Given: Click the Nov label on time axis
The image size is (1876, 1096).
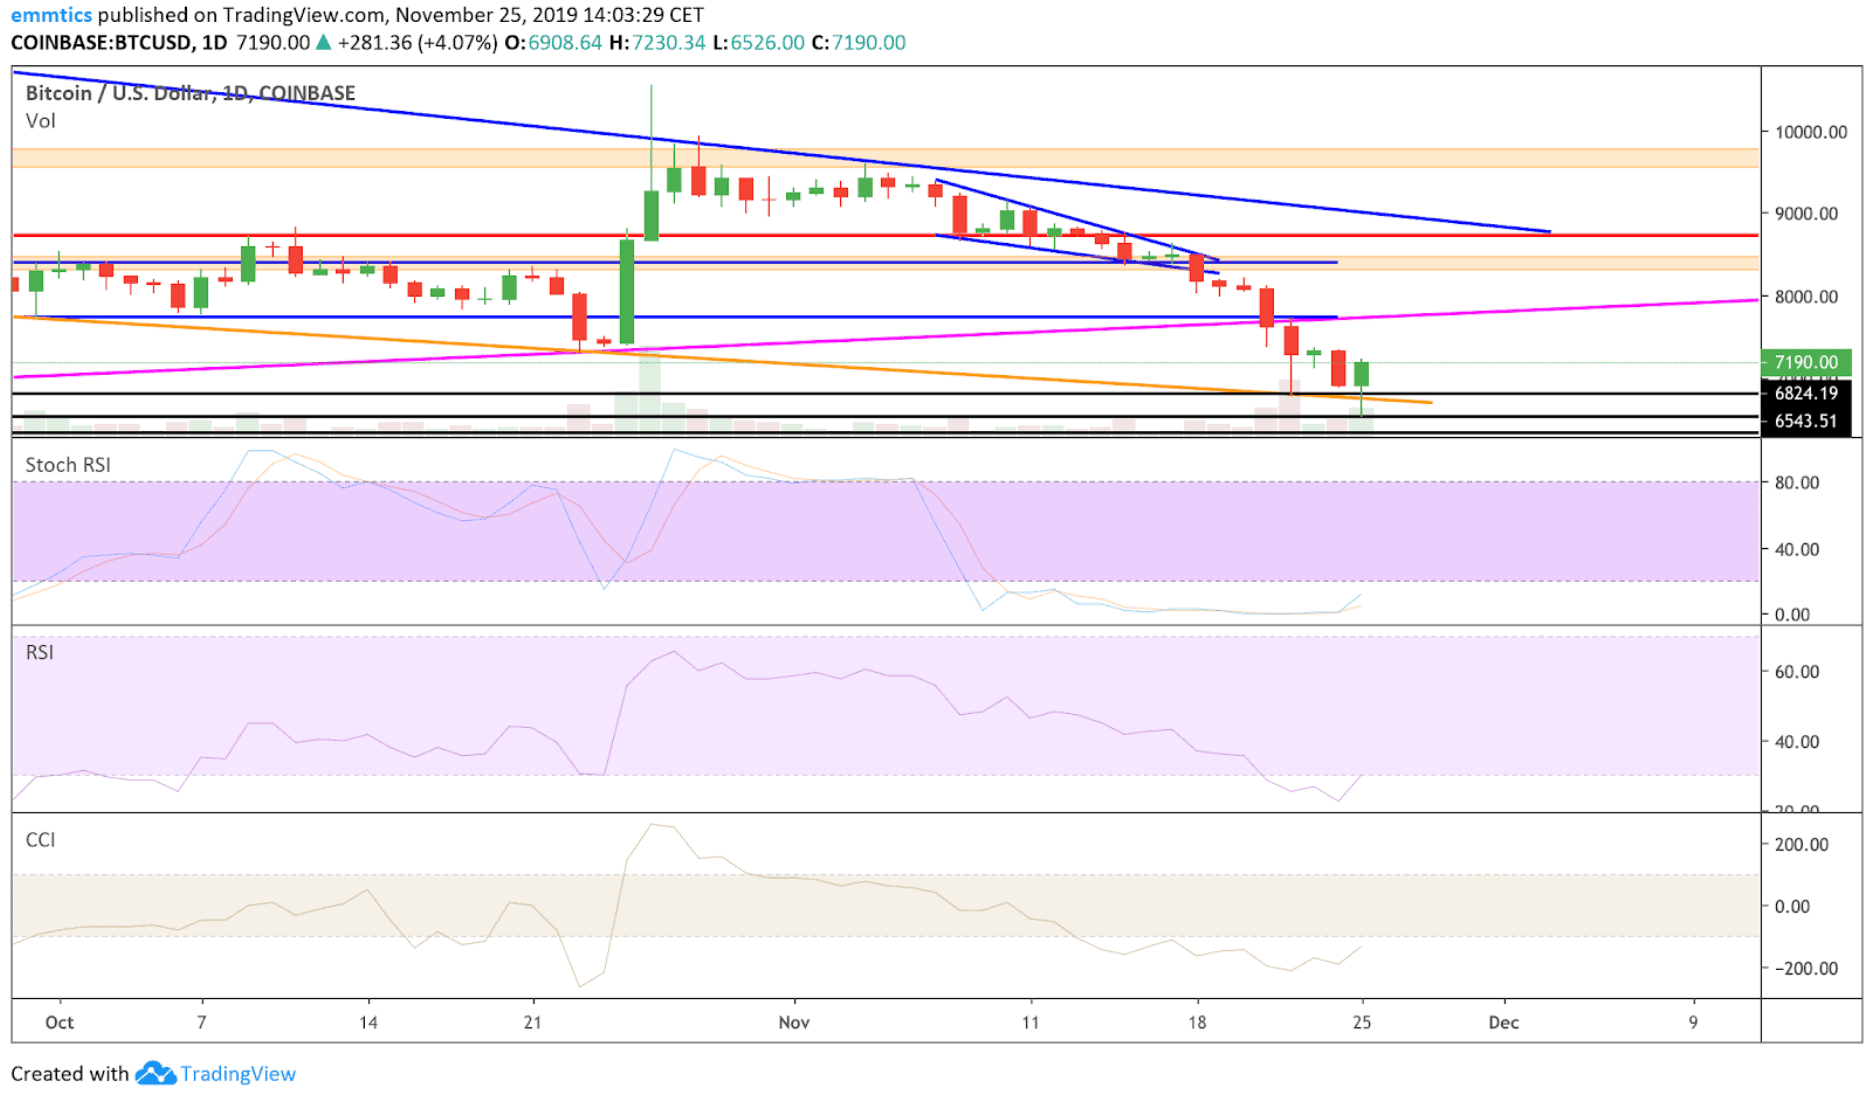Looking at the screenshot, I should (794, 1022).
